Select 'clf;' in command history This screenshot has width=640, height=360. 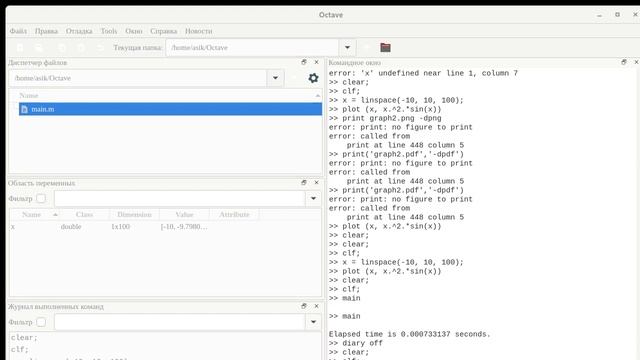click(x=20, y=349)
